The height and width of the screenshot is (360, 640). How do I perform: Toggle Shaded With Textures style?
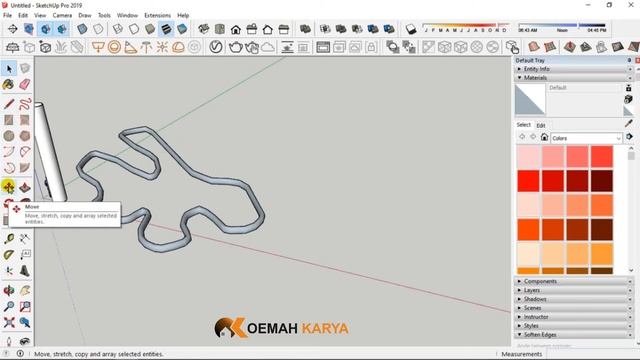[166, 29]
